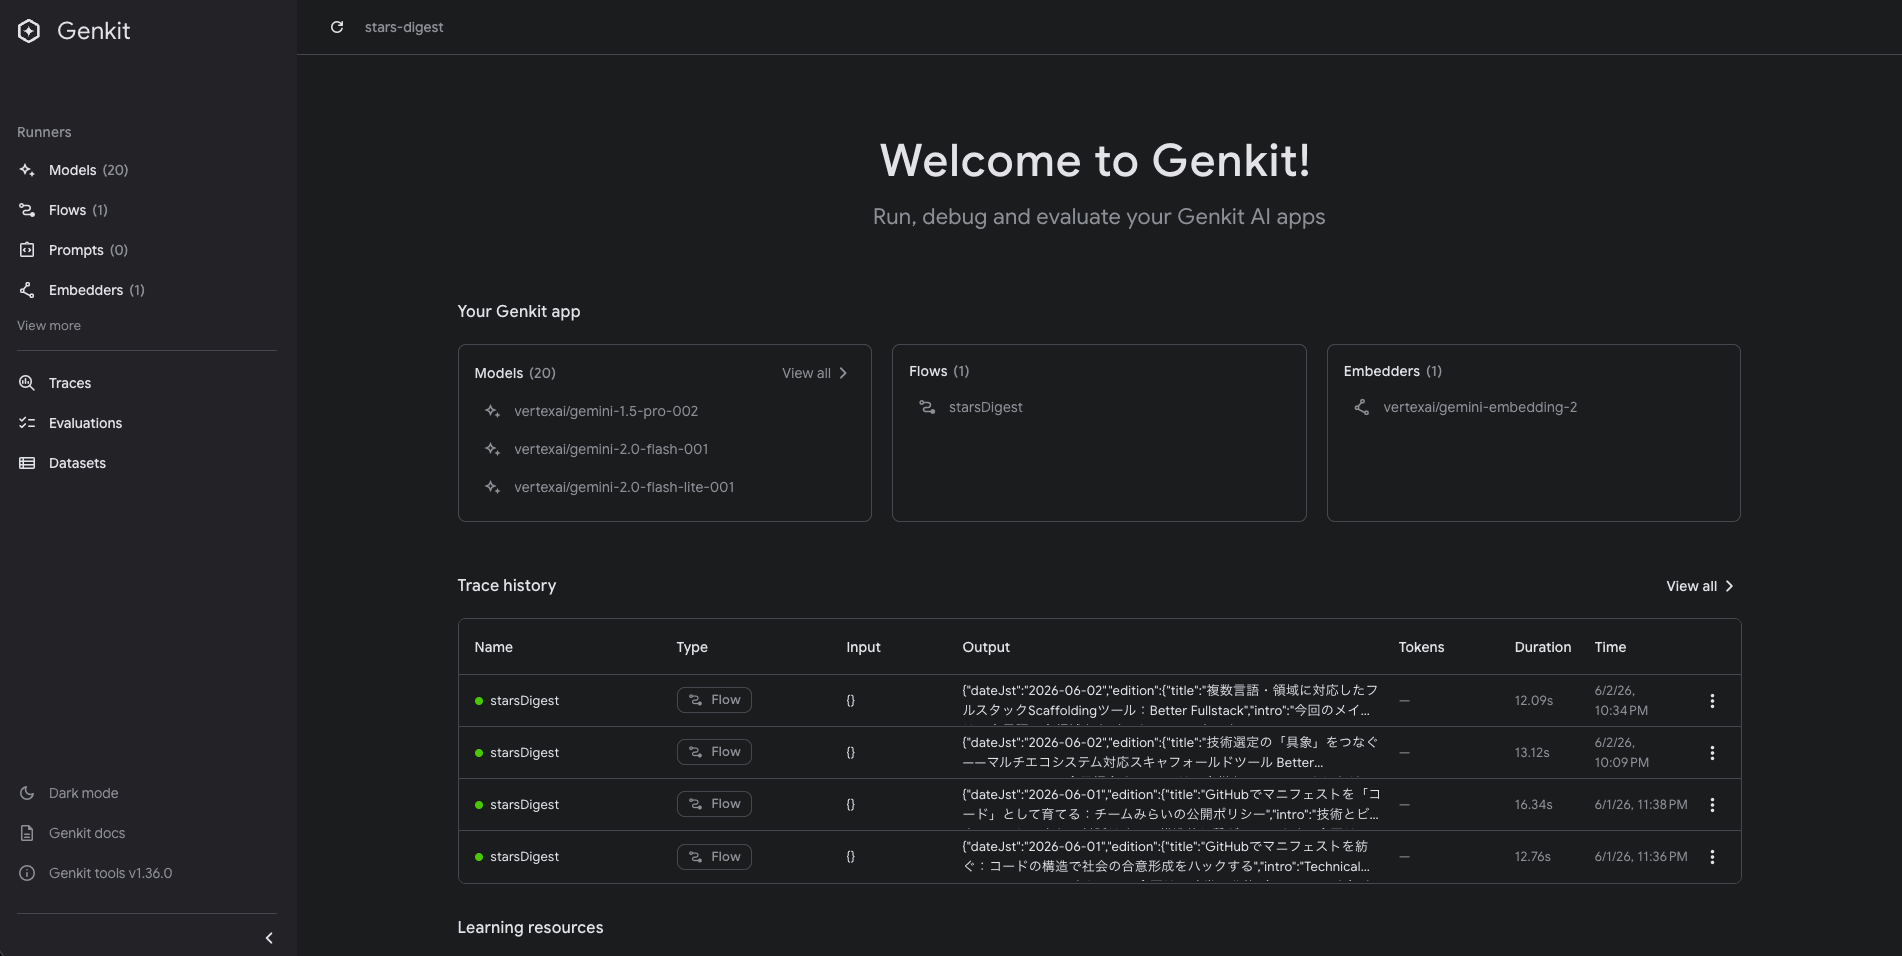1902x956 pixels.
Task: Open Models in the sidebar
Action: coord(88,170)
